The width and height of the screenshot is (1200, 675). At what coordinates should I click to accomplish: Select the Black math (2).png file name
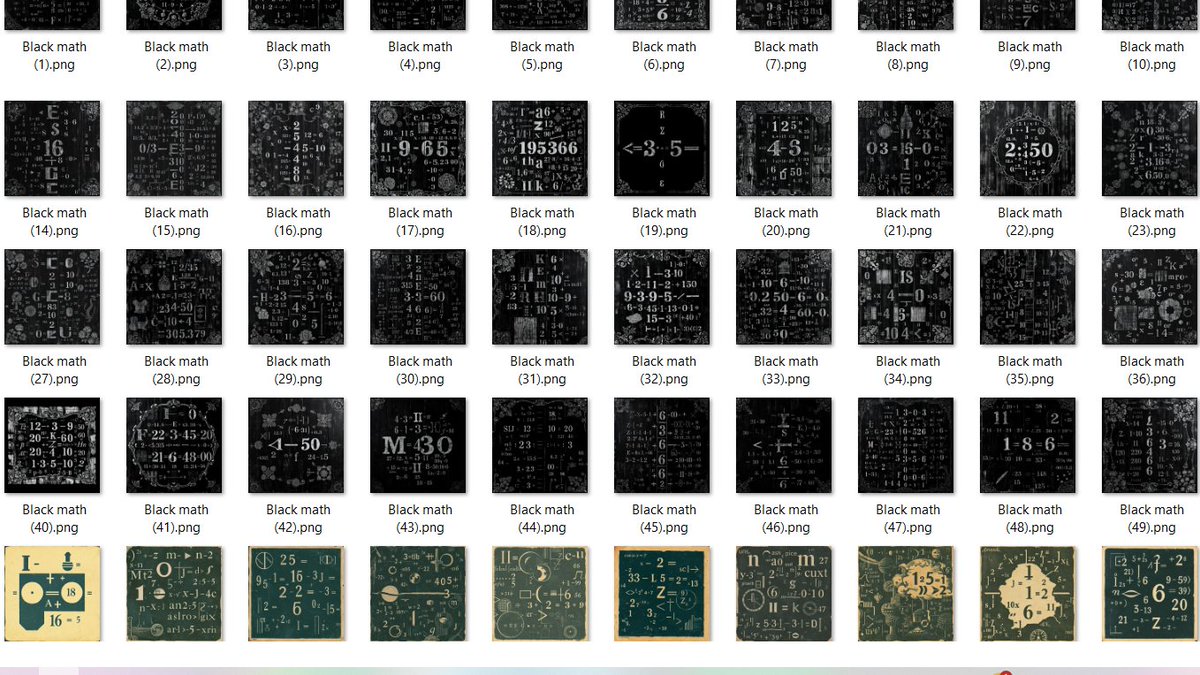(176, 56)
